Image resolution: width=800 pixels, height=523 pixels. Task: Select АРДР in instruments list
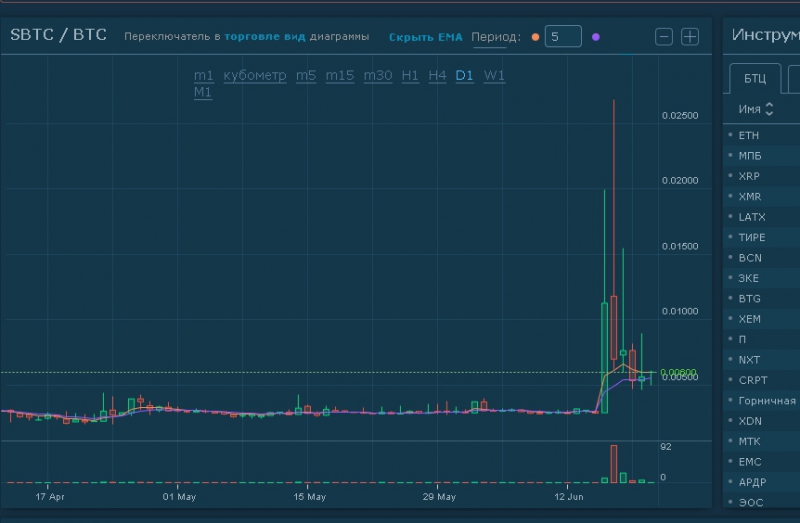pyautogui.click(x=762, y=482)
